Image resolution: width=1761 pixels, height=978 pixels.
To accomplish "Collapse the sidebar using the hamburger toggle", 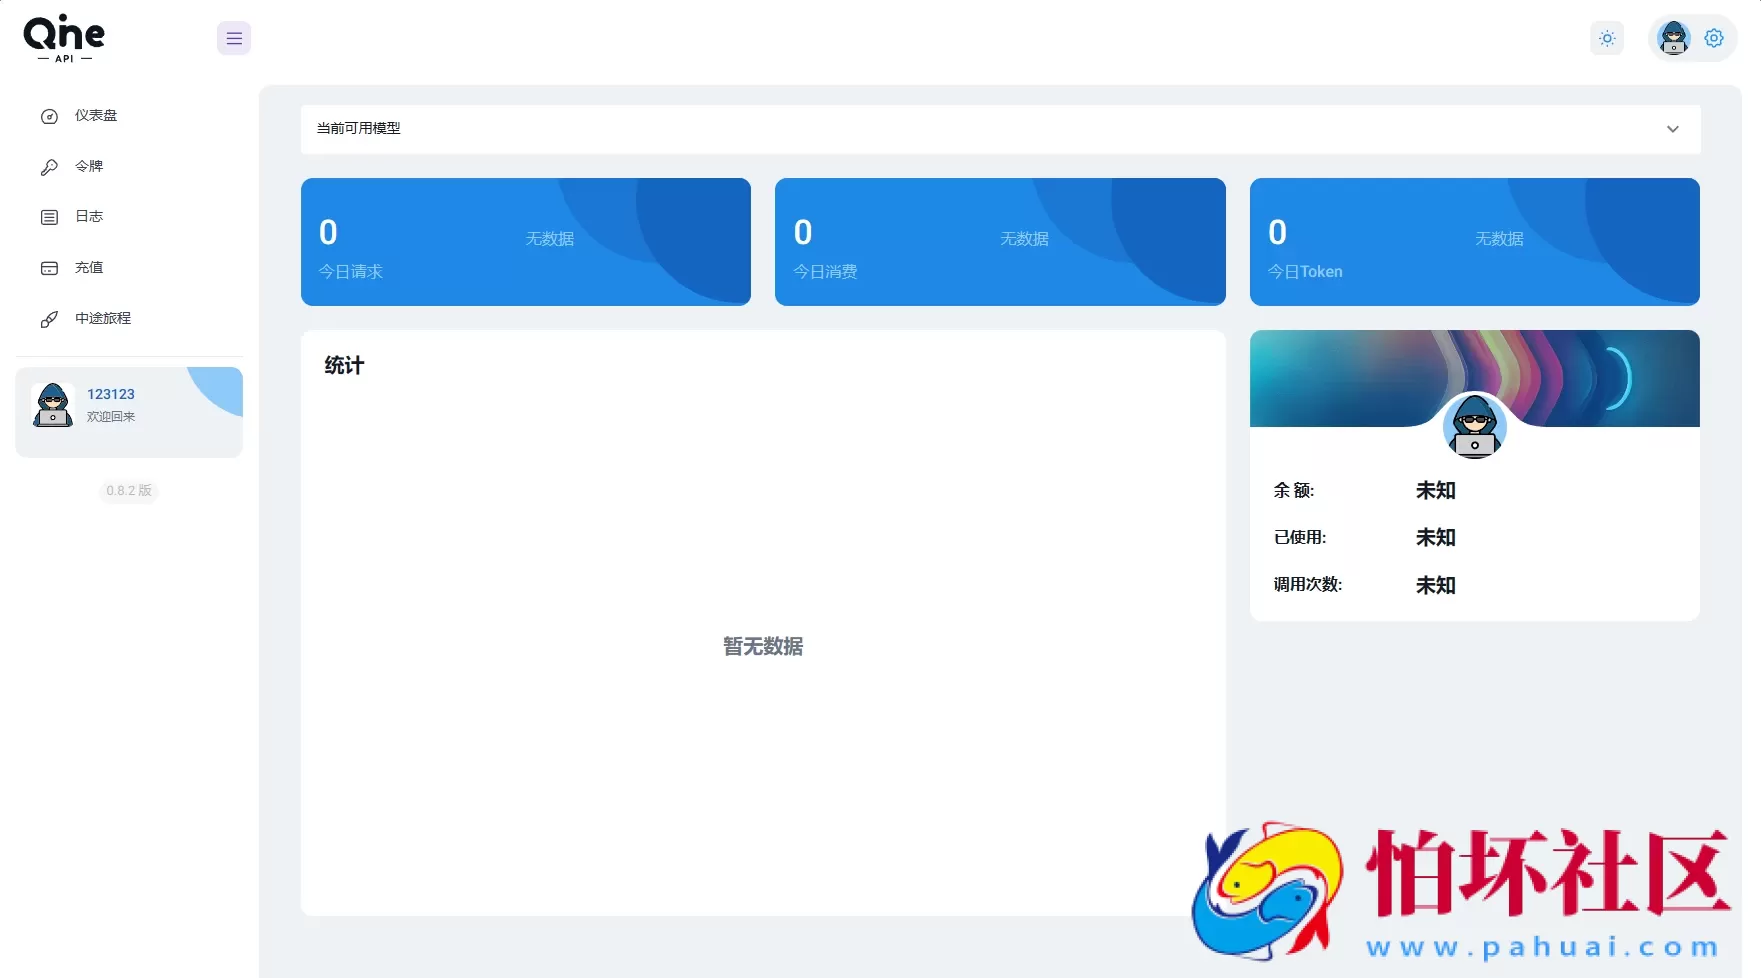I will [x=233, y=38].
